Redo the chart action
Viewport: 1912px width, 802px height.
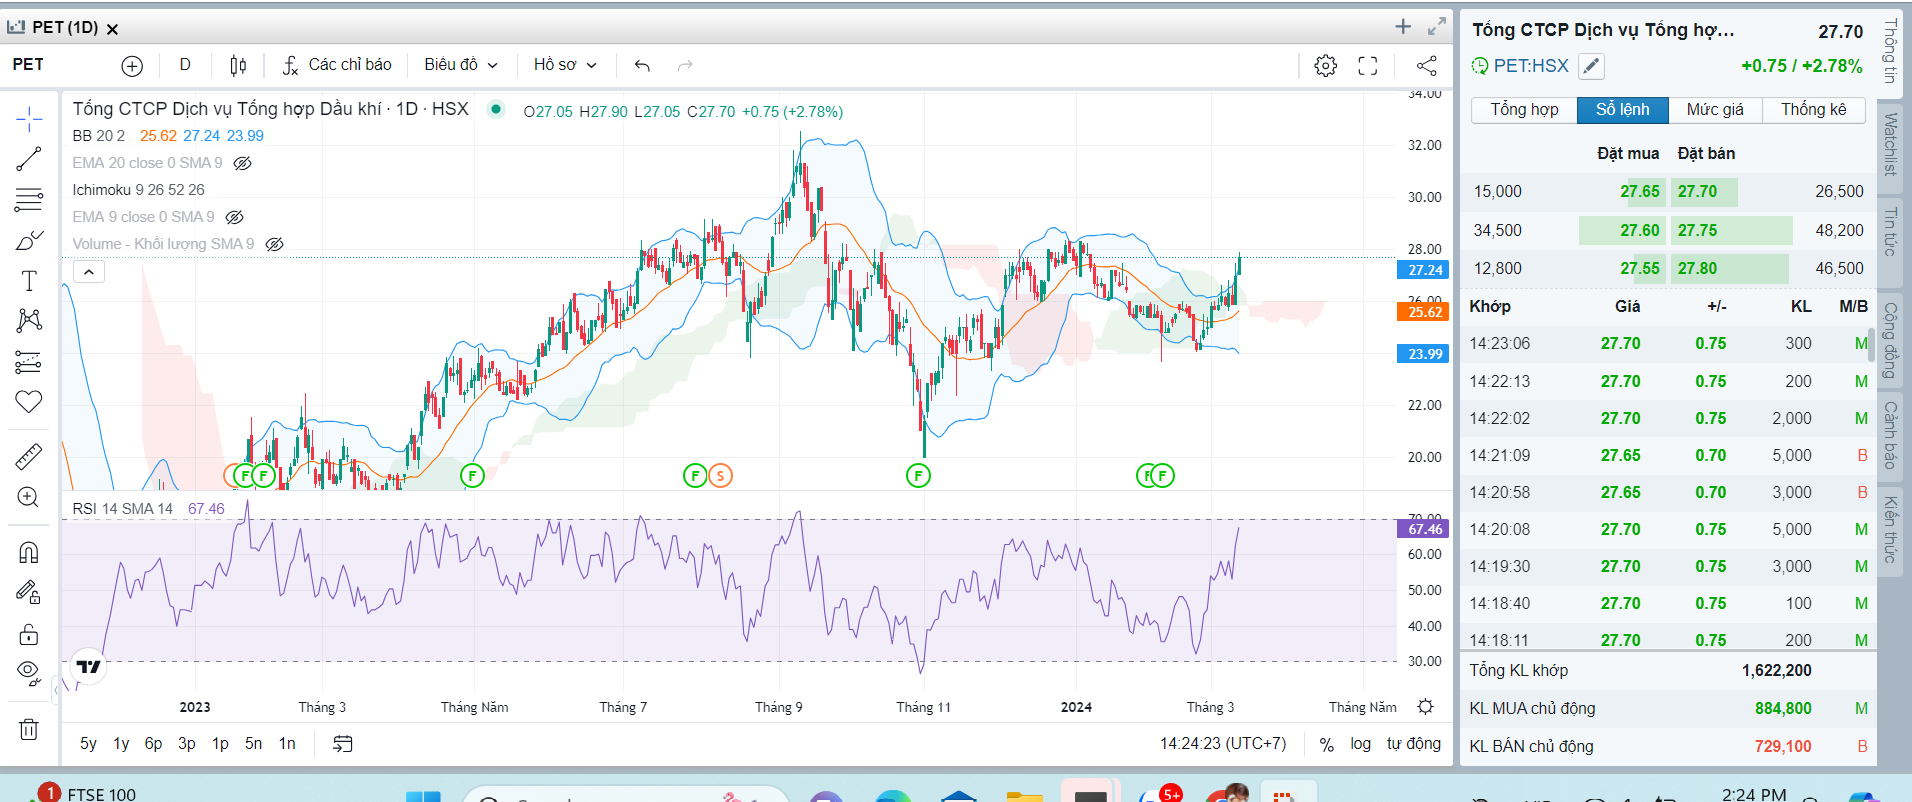coord(685,66)
